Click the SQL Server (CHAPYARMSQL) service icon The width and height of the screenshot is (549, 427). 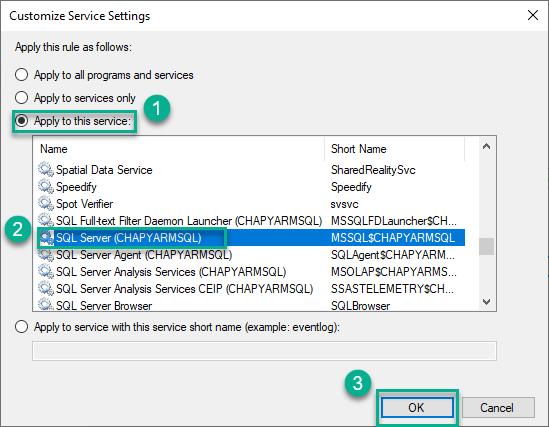46,238
